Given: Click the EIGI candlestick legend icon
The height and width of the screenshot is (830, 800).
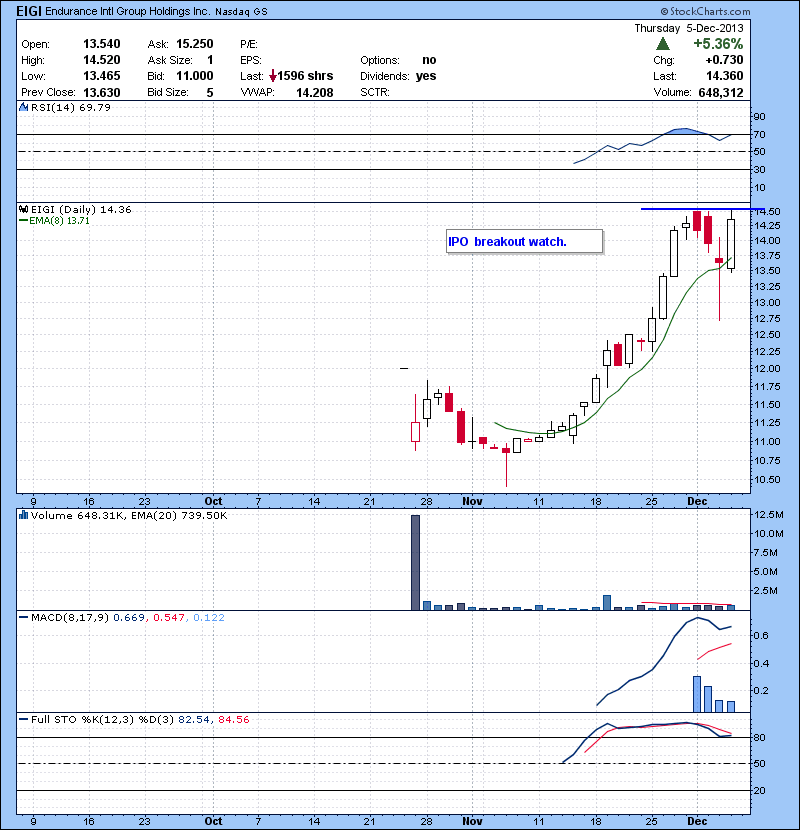Looking at the screenshot, I should tap(24, 209).
